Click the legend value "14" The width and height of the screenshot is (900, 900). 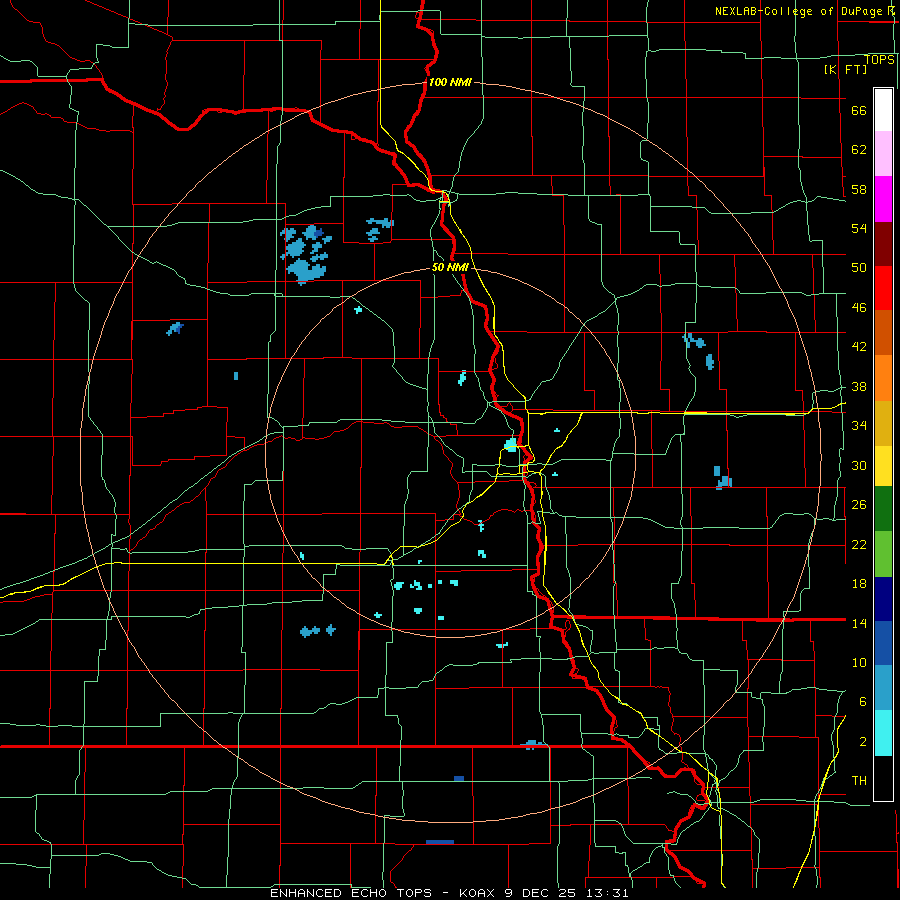(x=859, y=623)
